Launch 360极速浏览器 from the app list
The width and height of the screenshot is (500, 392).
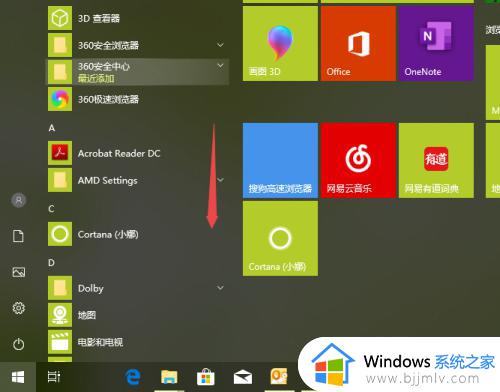60,99
